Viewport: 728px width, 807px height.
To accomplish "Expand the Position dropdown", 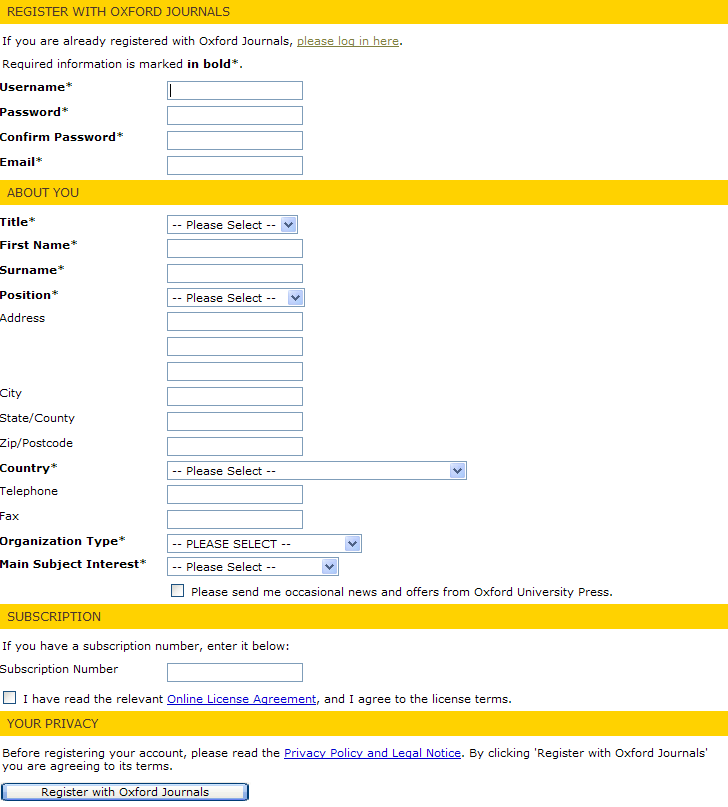I will point(236,298).
